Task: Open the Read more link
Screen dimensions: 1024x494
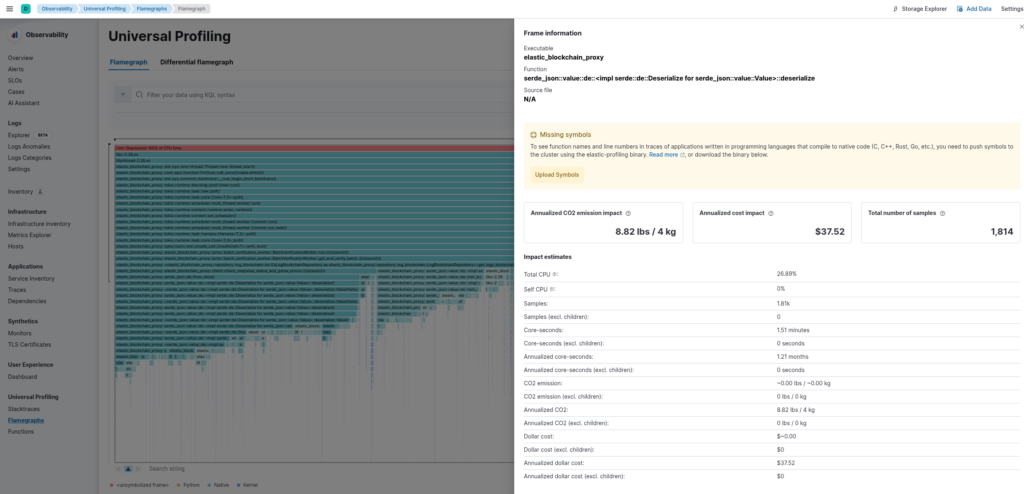Action: 663,156
